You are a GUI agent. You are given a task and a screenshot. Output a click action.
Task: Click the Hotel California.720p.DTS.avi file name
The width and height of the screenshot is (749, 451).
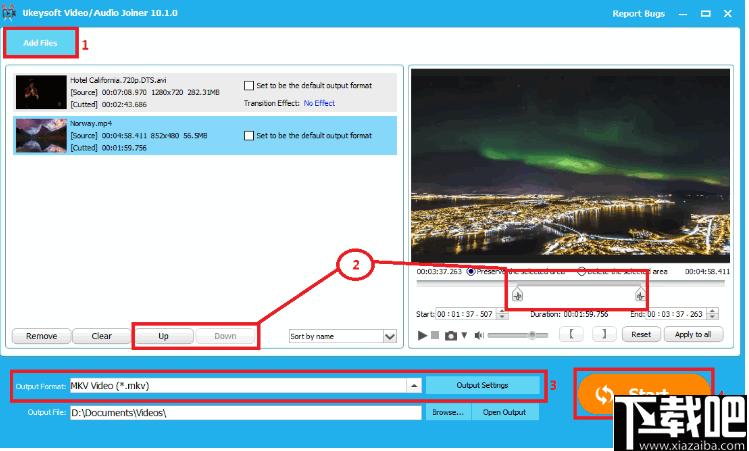tap(118, 80)
